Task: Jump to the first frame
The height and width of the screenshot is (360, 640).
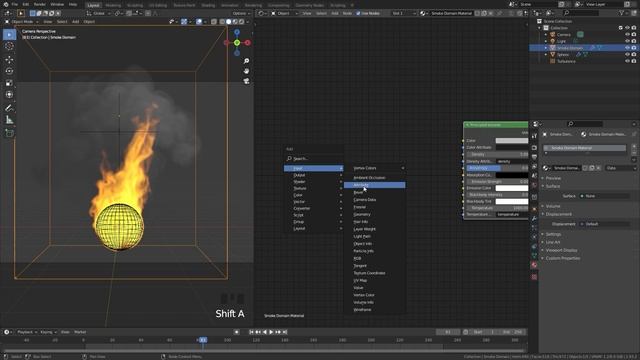Action: click(251, 332)
